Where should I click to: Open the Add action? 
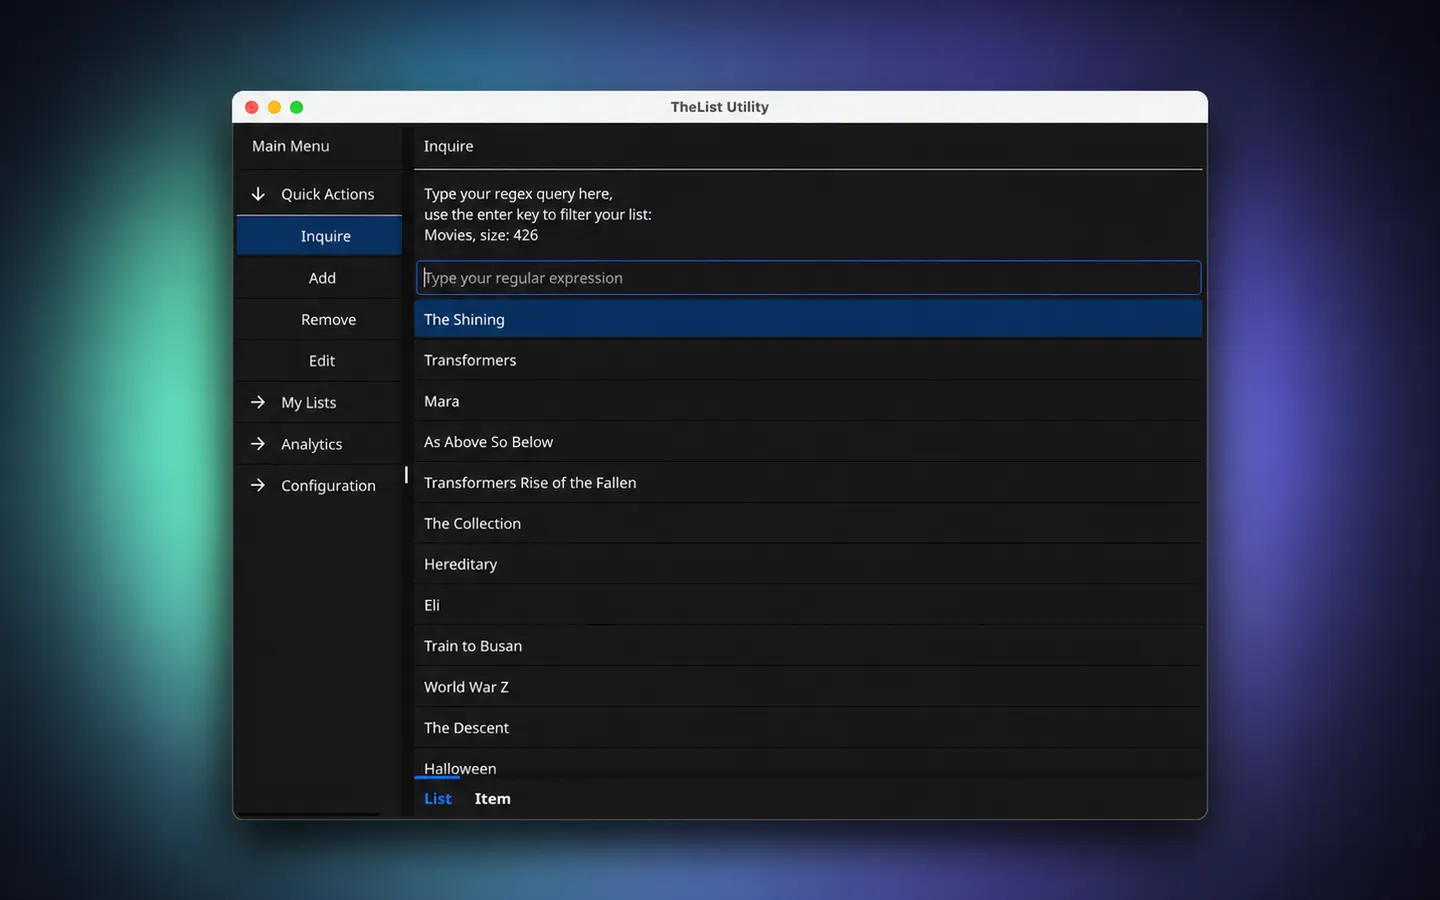319,278
